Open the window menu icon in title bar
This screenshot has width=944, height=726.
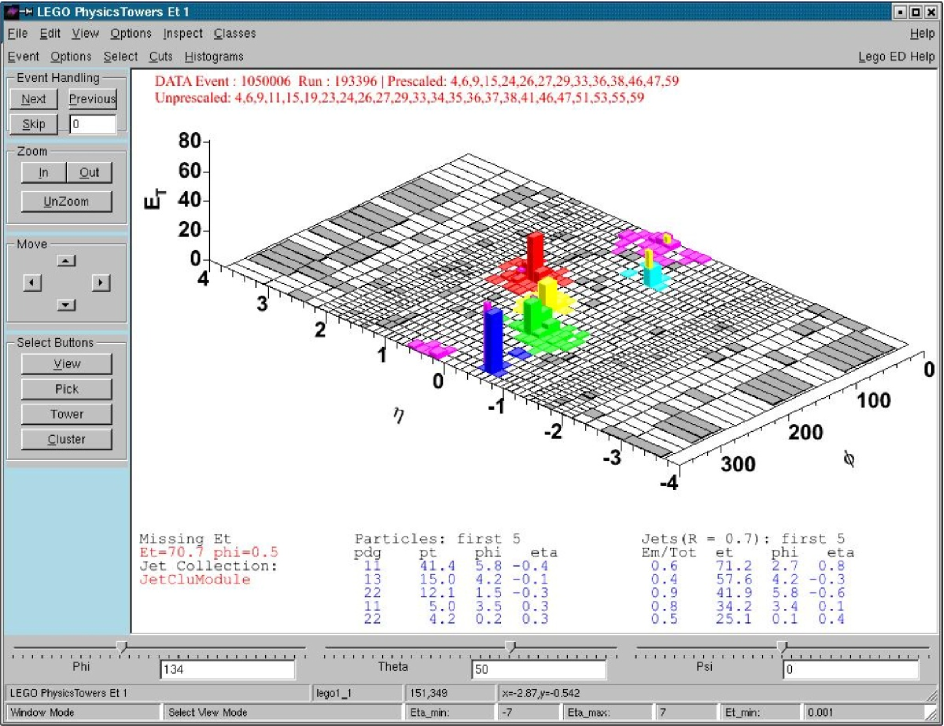coord(13,11)
